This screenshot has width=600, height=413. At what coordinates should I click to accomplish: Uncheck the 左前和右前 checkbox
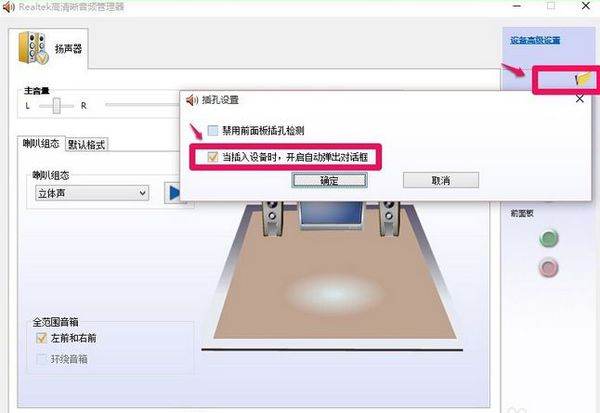(41, 338)
